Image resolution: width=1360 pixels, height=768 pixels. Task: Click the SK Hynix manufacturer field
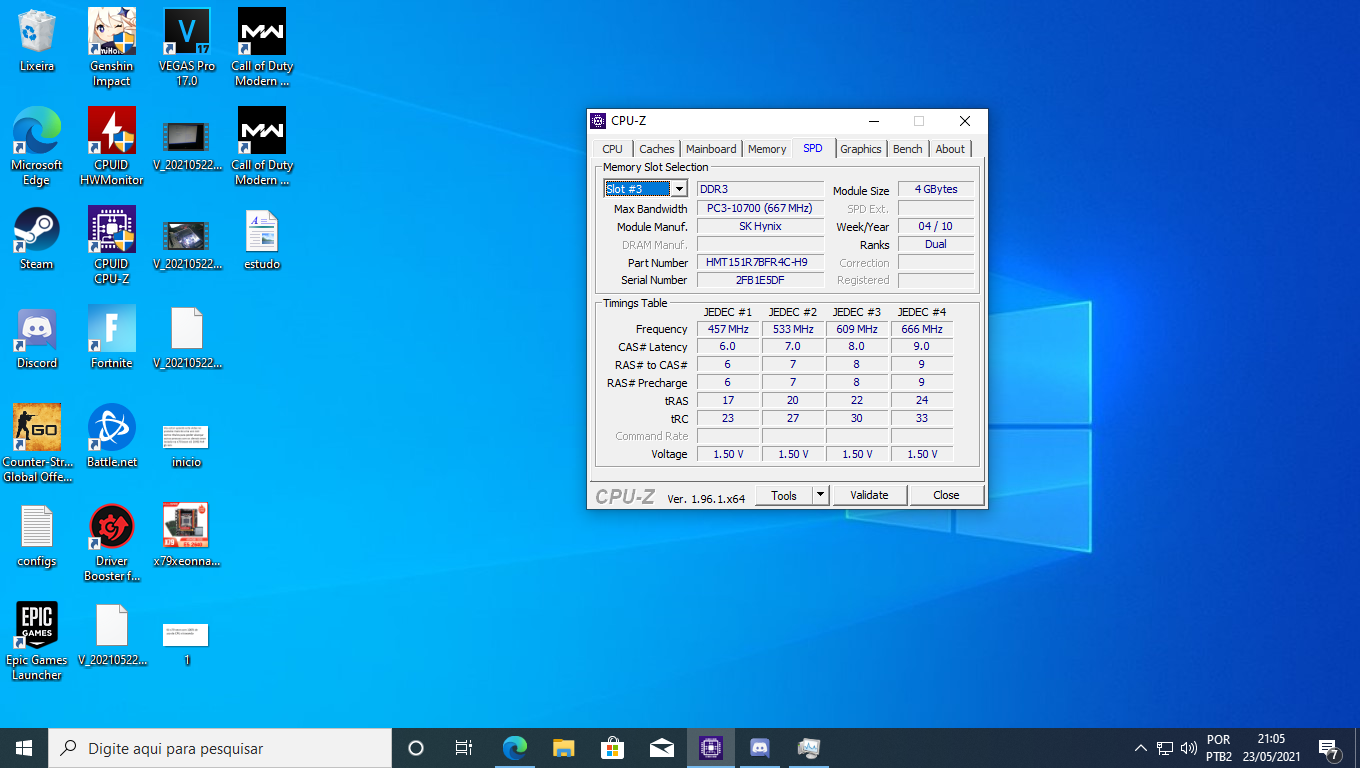760,226
